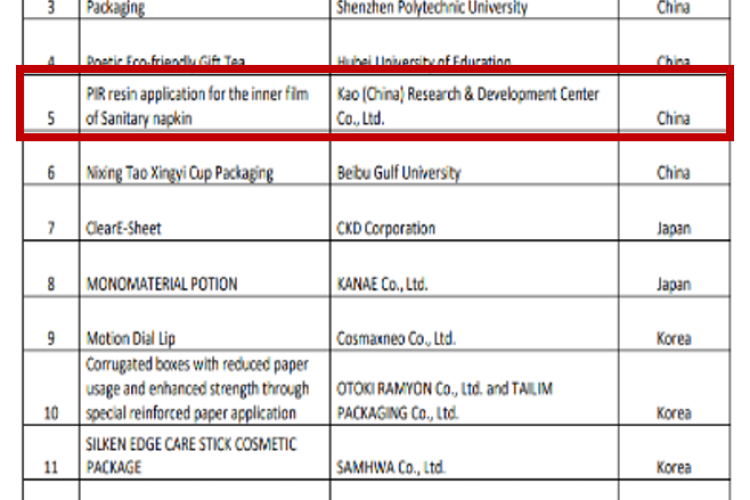Select row number 3 cell
The image size is (750, 500).
51,9
